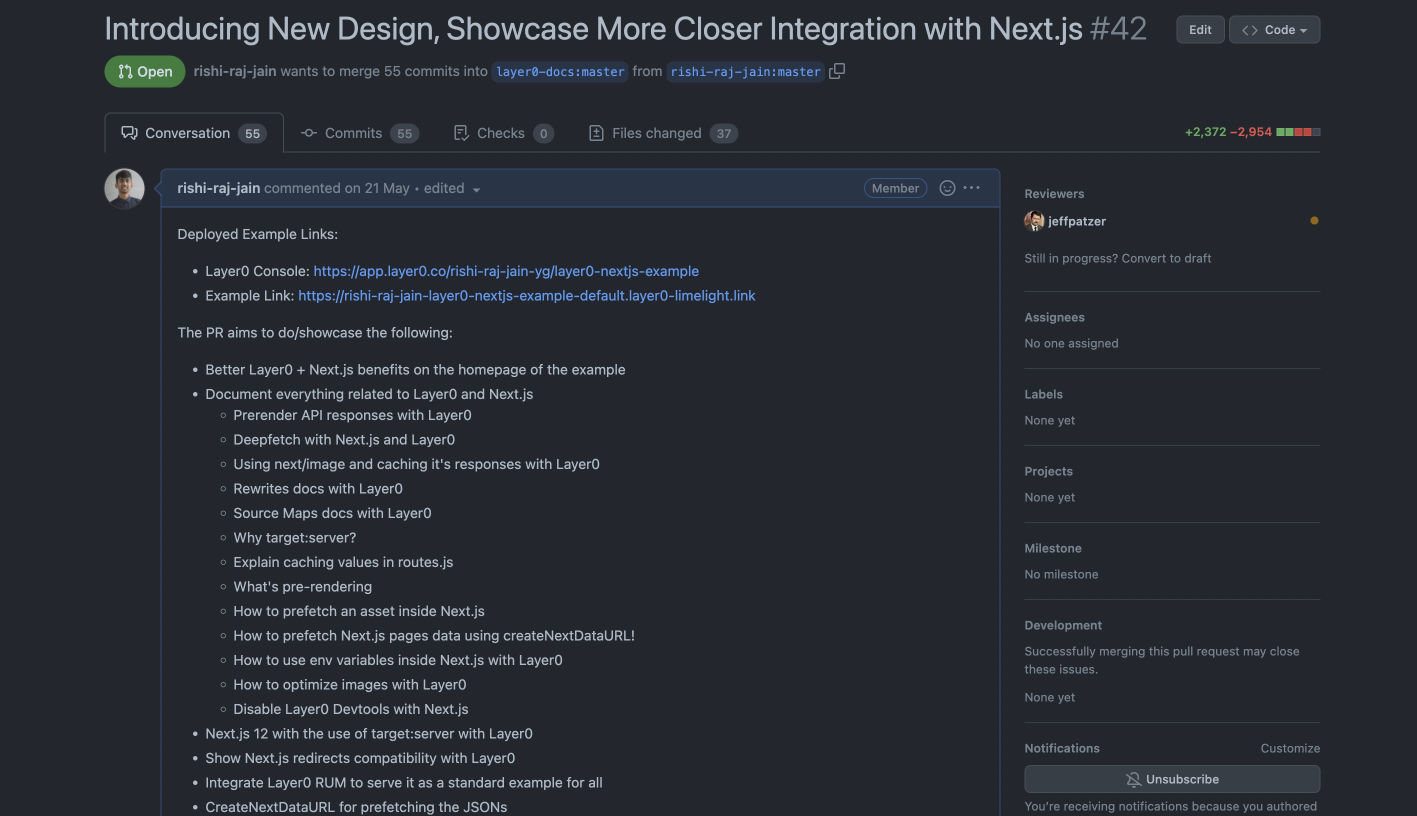Click the green Open status badge
The height and width of the screenshot is (816, 1417).
[145, 71]
